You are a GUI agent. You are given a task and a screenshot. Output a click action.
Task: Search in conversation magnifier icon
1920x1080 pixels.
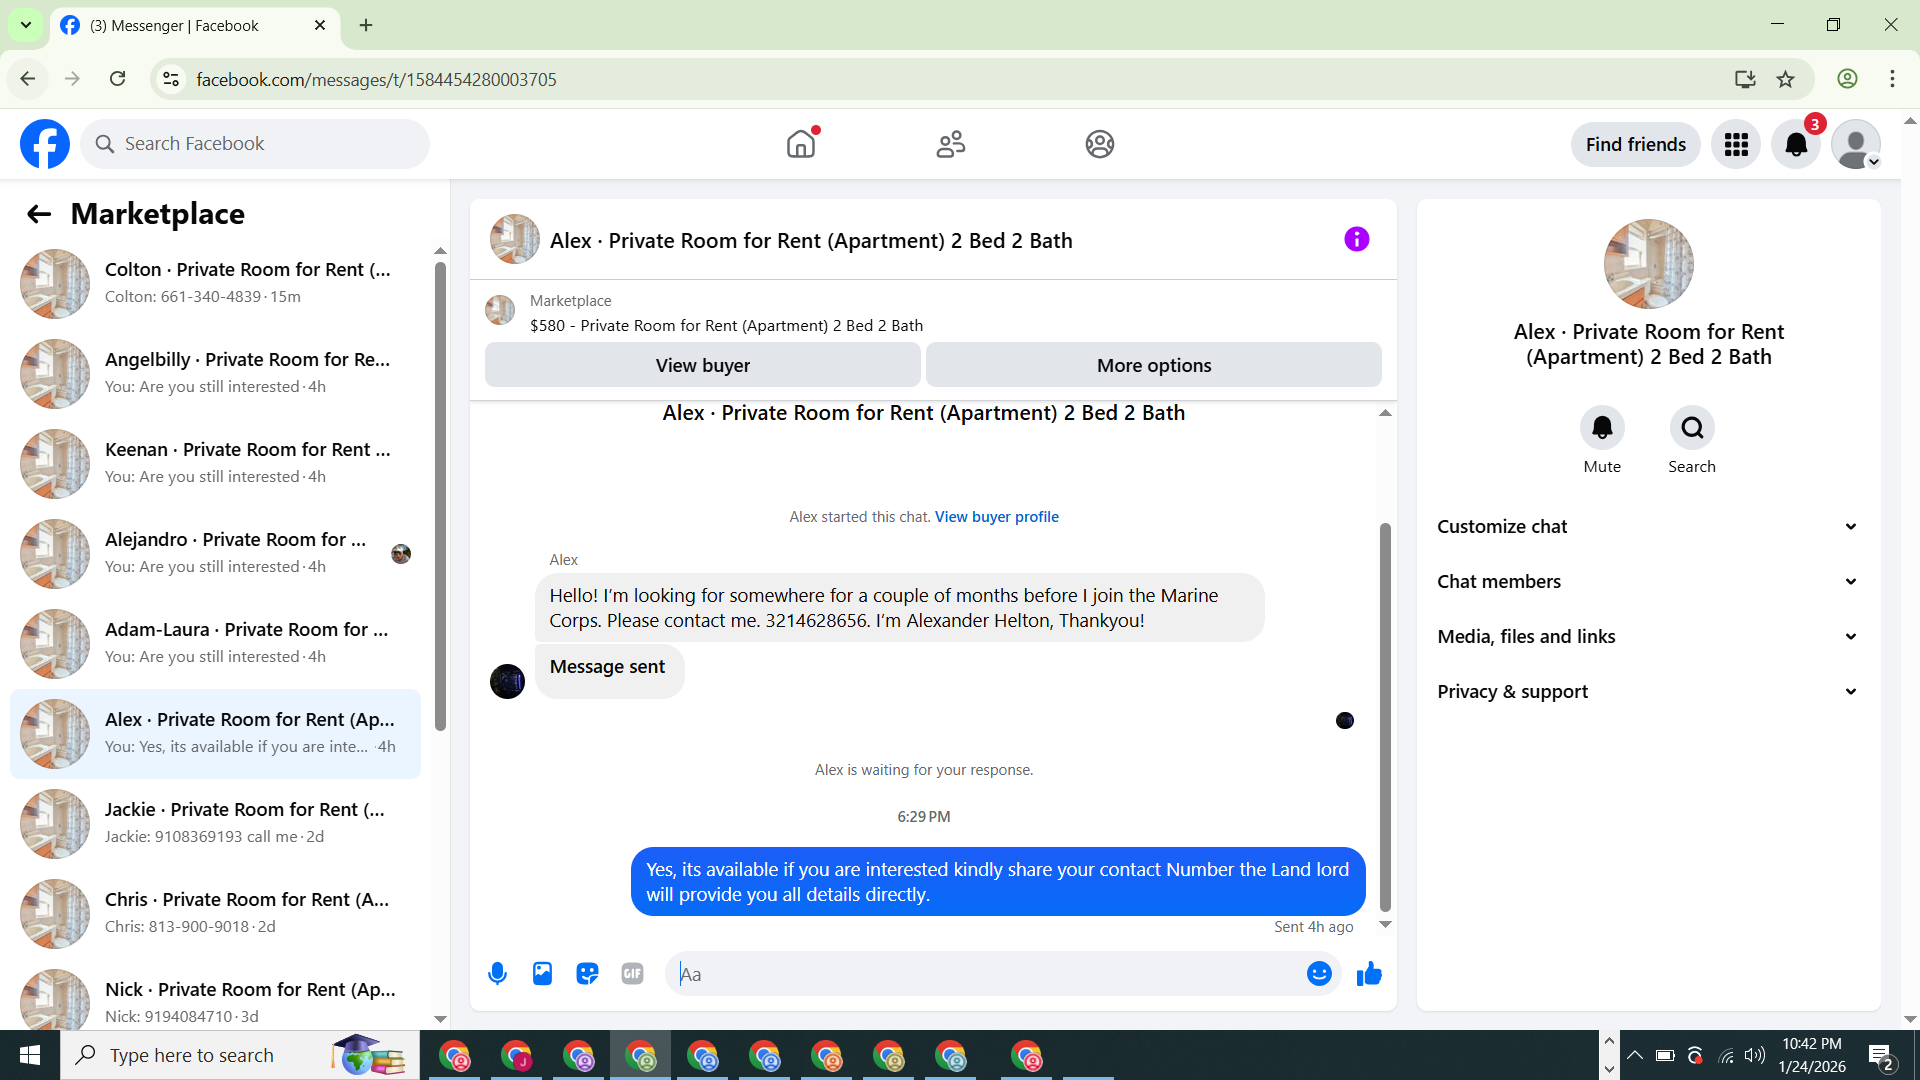pos(1692,428)
